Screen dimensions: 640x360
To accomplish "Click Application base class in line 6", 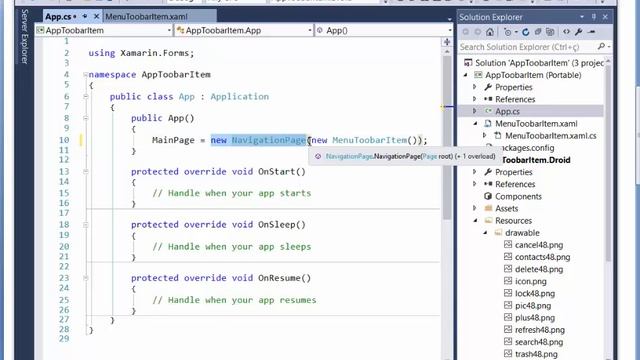I will [x=240, y=97].
